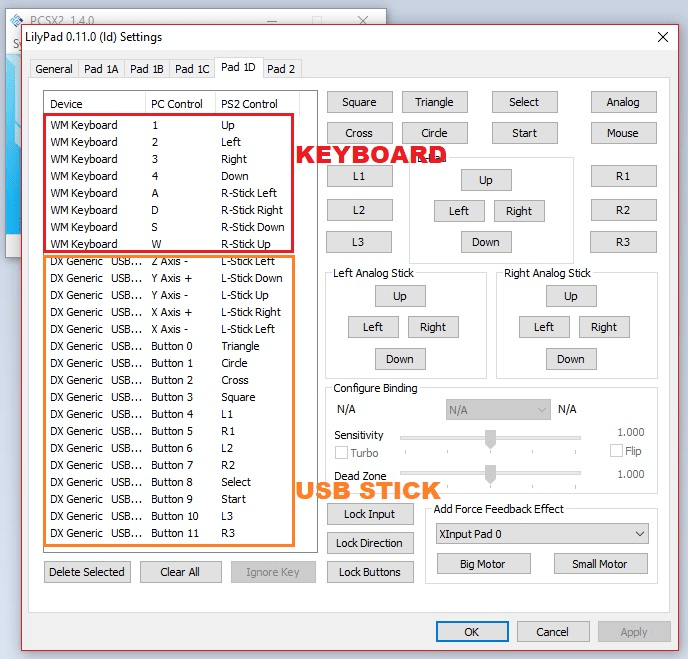Screen dimensions: 688x659
Task: Switch to the Pad 1A tab
Action: click(x=101, y=69)
